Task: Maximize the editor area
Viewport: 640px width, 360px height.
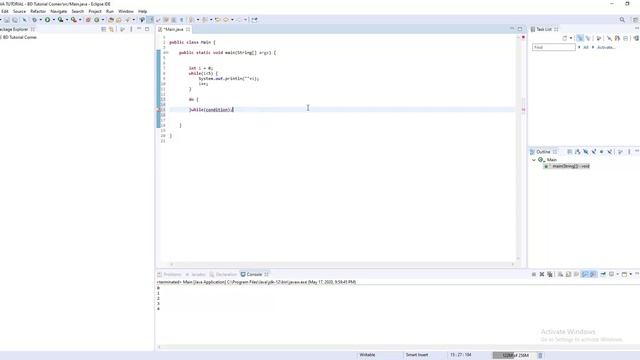Action: click(520, 29)
